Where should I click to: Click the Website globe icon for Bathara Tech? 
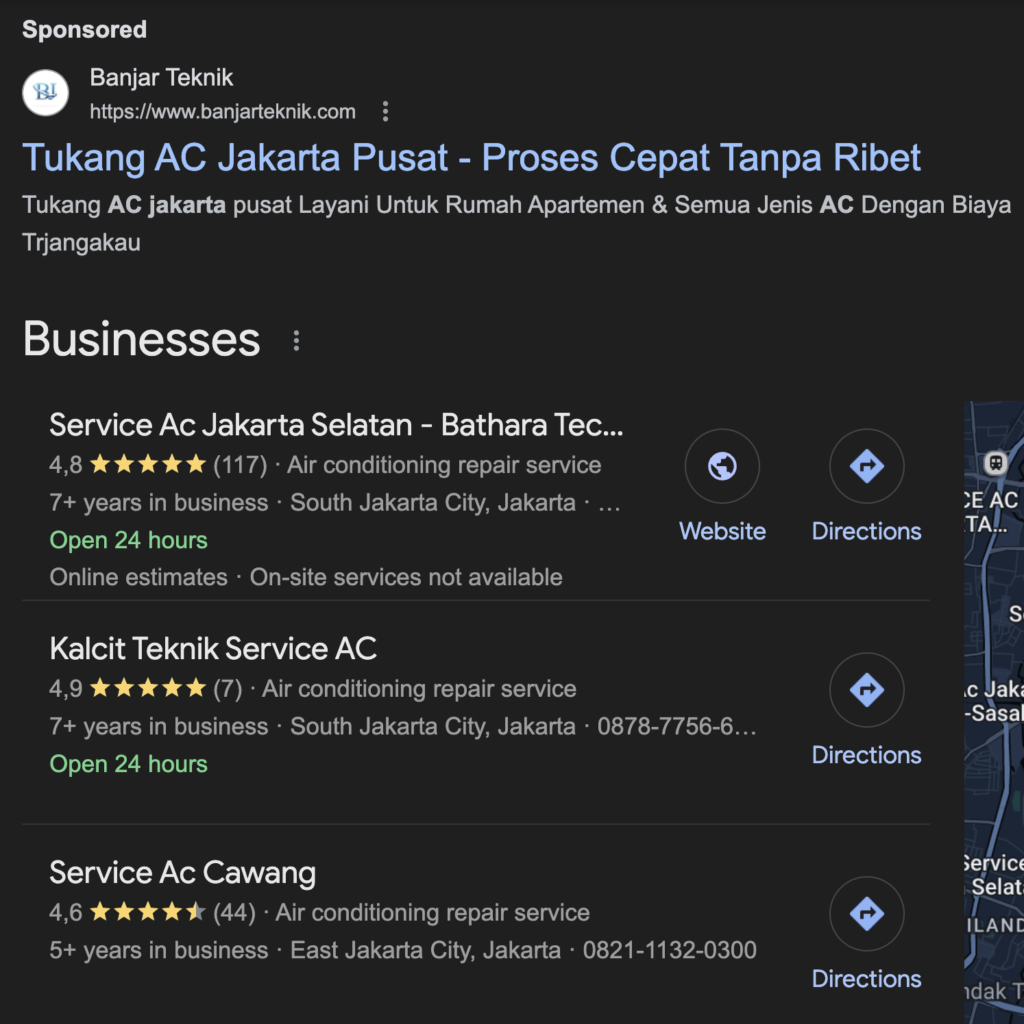(722, 465)
